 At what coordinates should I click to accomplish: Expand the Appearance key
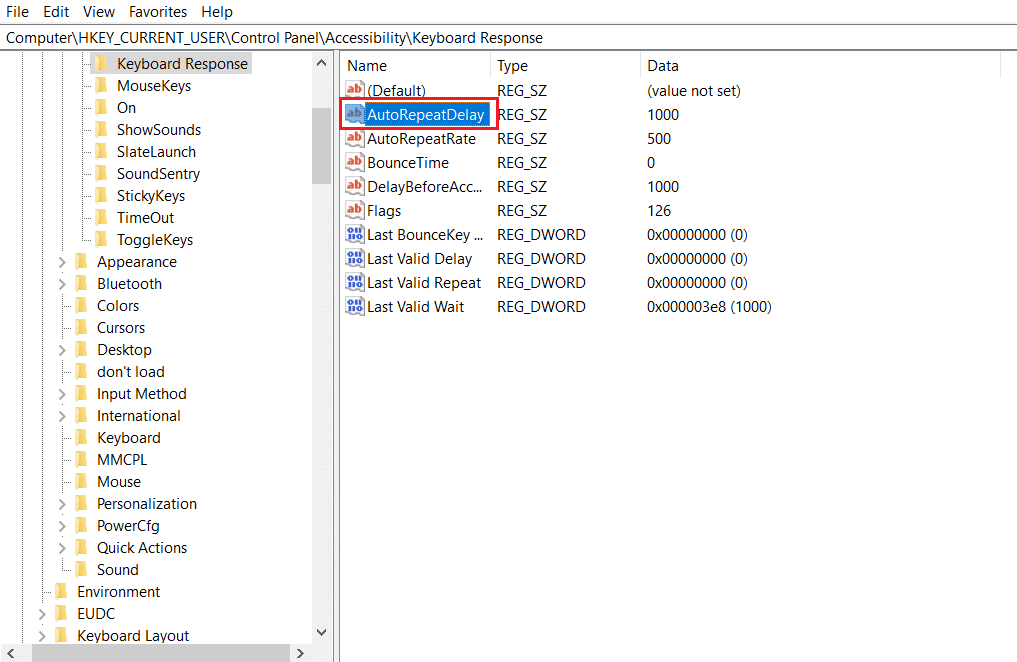(x=62, y=262)
